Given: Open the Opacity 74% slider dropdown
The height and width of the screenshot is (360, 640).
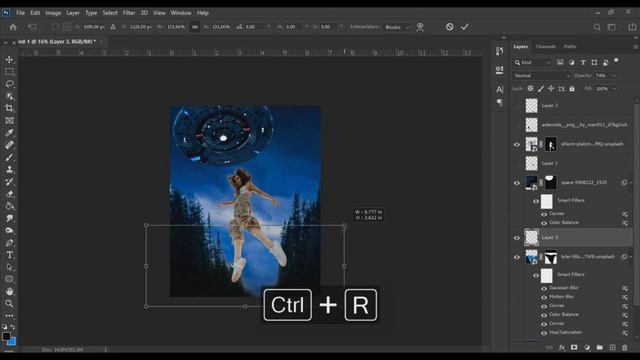Looking at the screenshot, I should pos(614,76).
